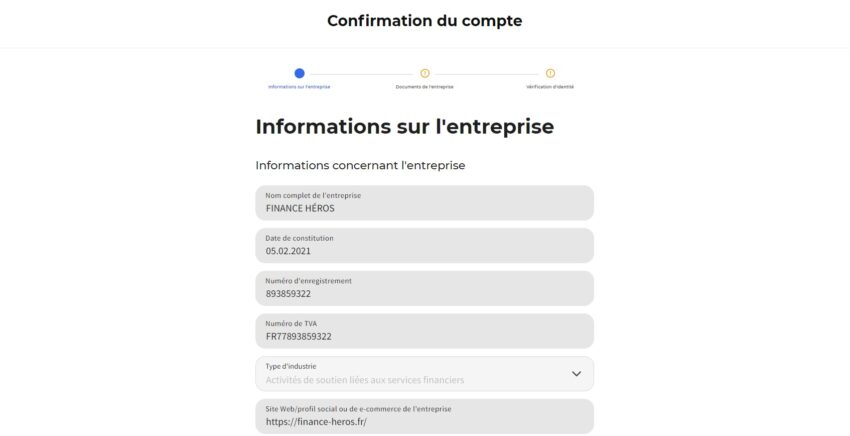Screen dimensions: 850x436
Task: Focus the Nom complet de l'entreprise field
Action: pyautogui.click(x=424, y=203)
